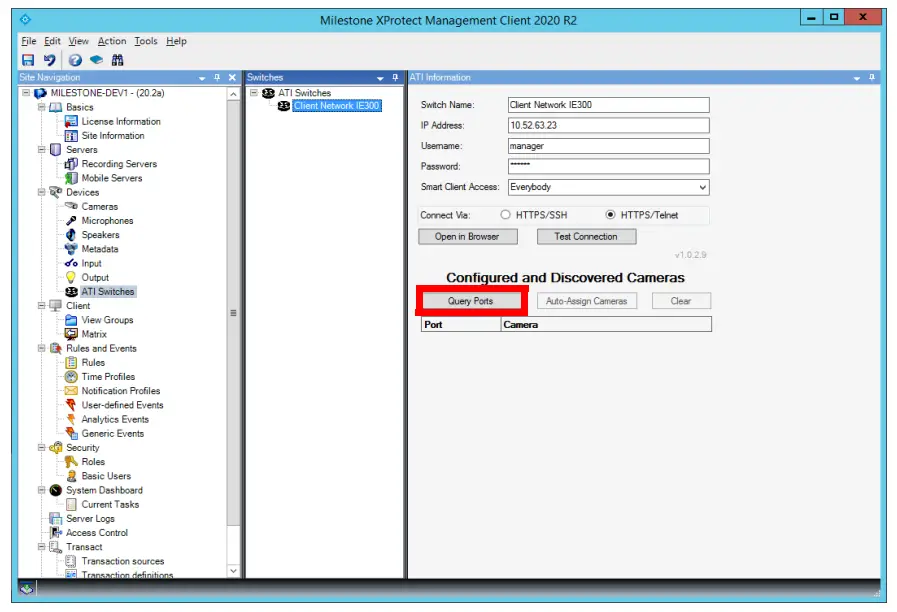
Task: Open the Help menu
Action: pos(176,41)
